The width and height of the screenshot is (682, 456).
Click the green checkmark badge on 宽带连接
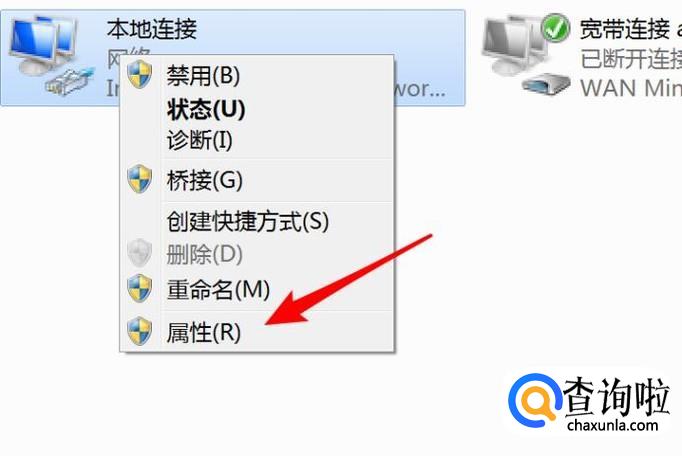click(555, 28)
